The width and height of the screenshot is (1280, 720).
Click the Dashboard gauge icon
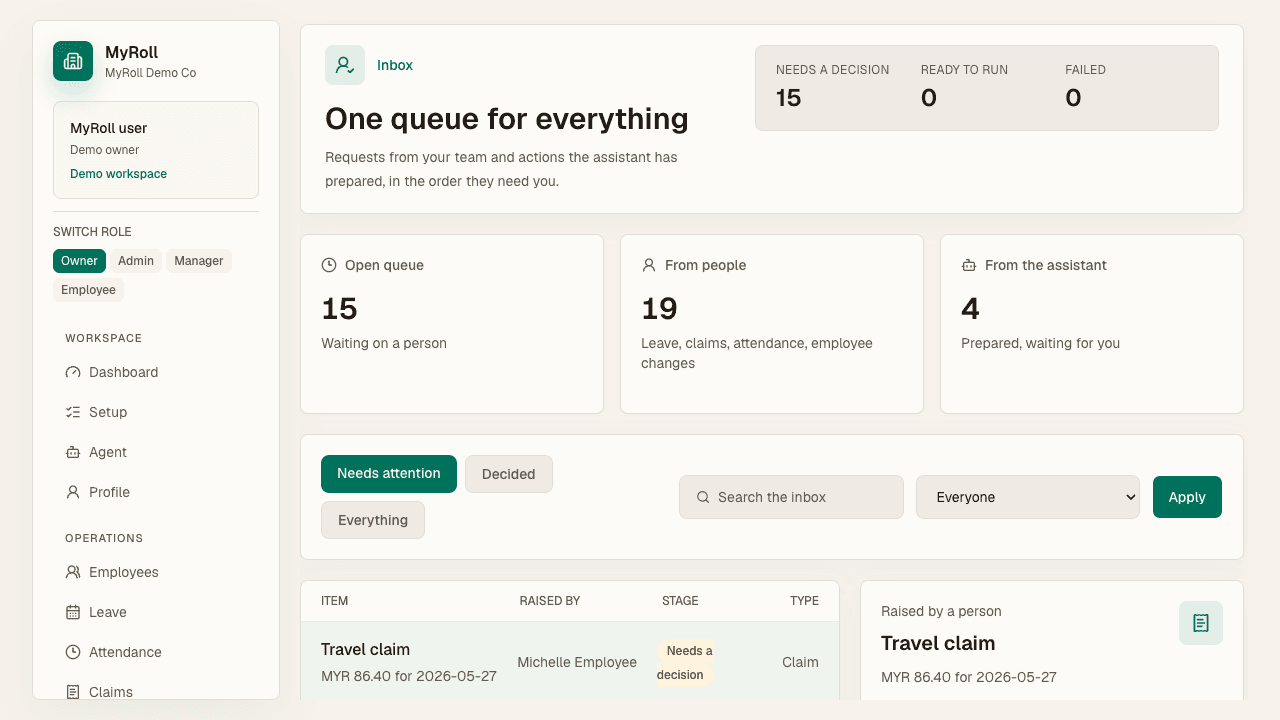tap(73, 372)
